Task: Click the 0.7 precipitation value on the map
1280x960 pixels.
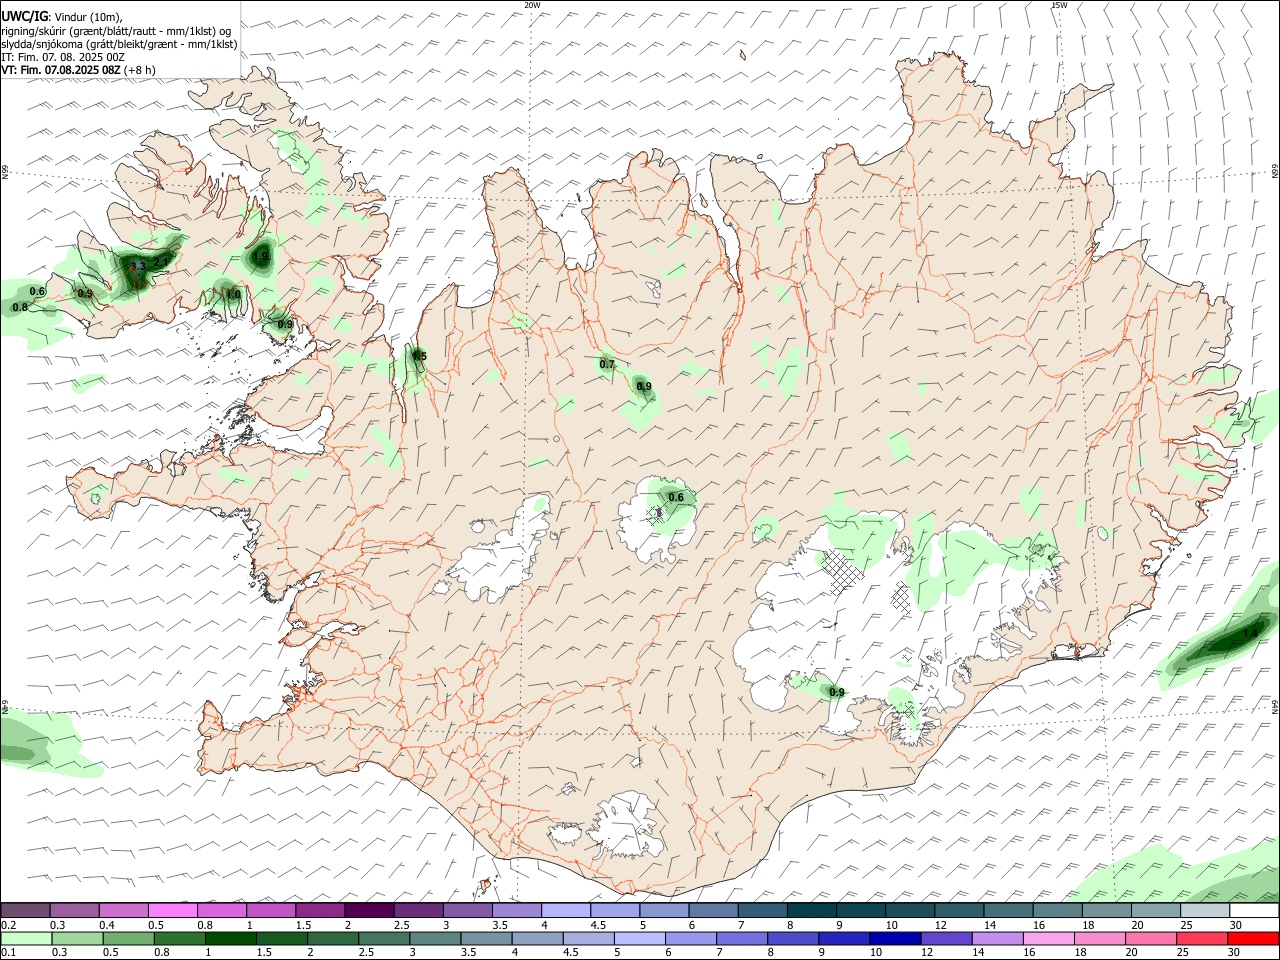Action: pyautogui.click(x=607, y=364)
